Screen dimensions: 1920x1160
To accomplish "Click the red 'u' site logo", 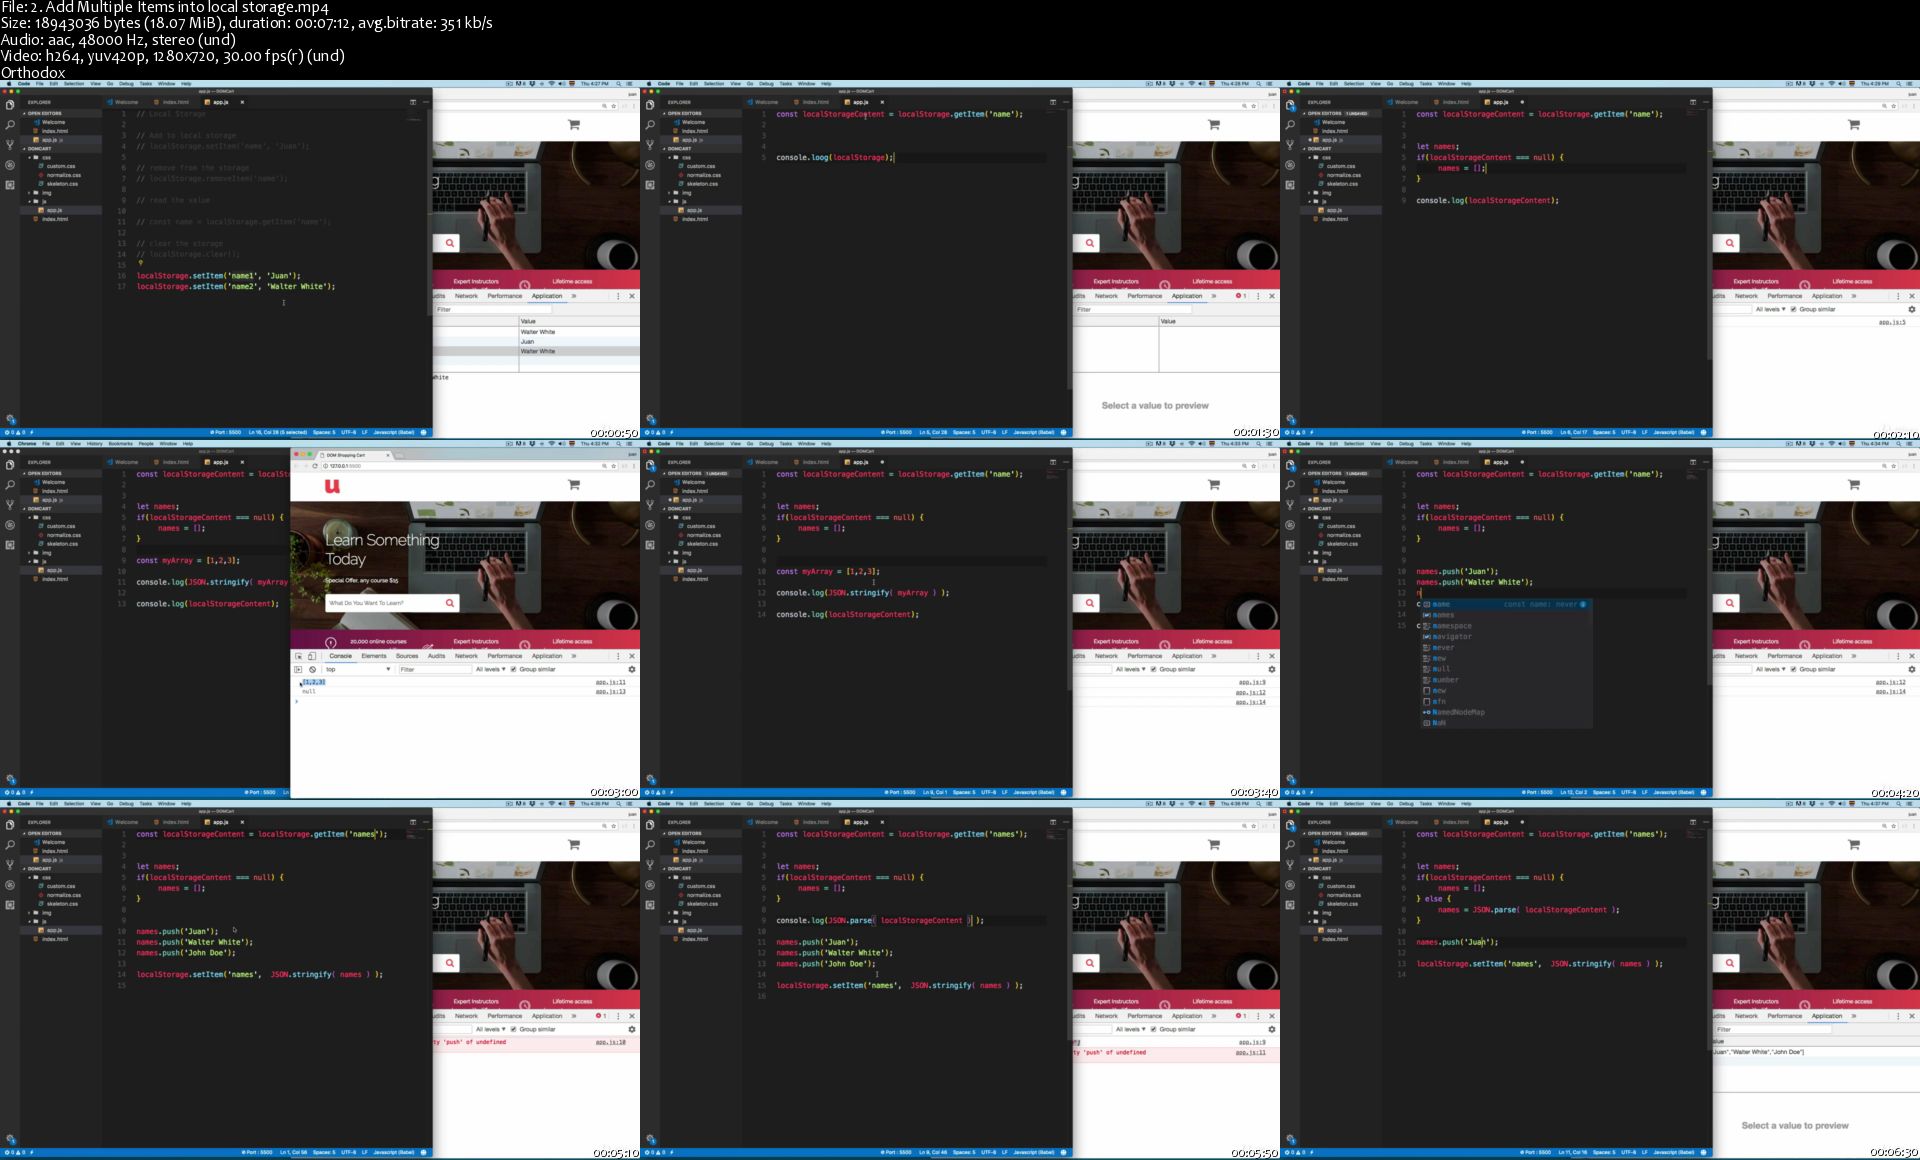I will [332, 486].
